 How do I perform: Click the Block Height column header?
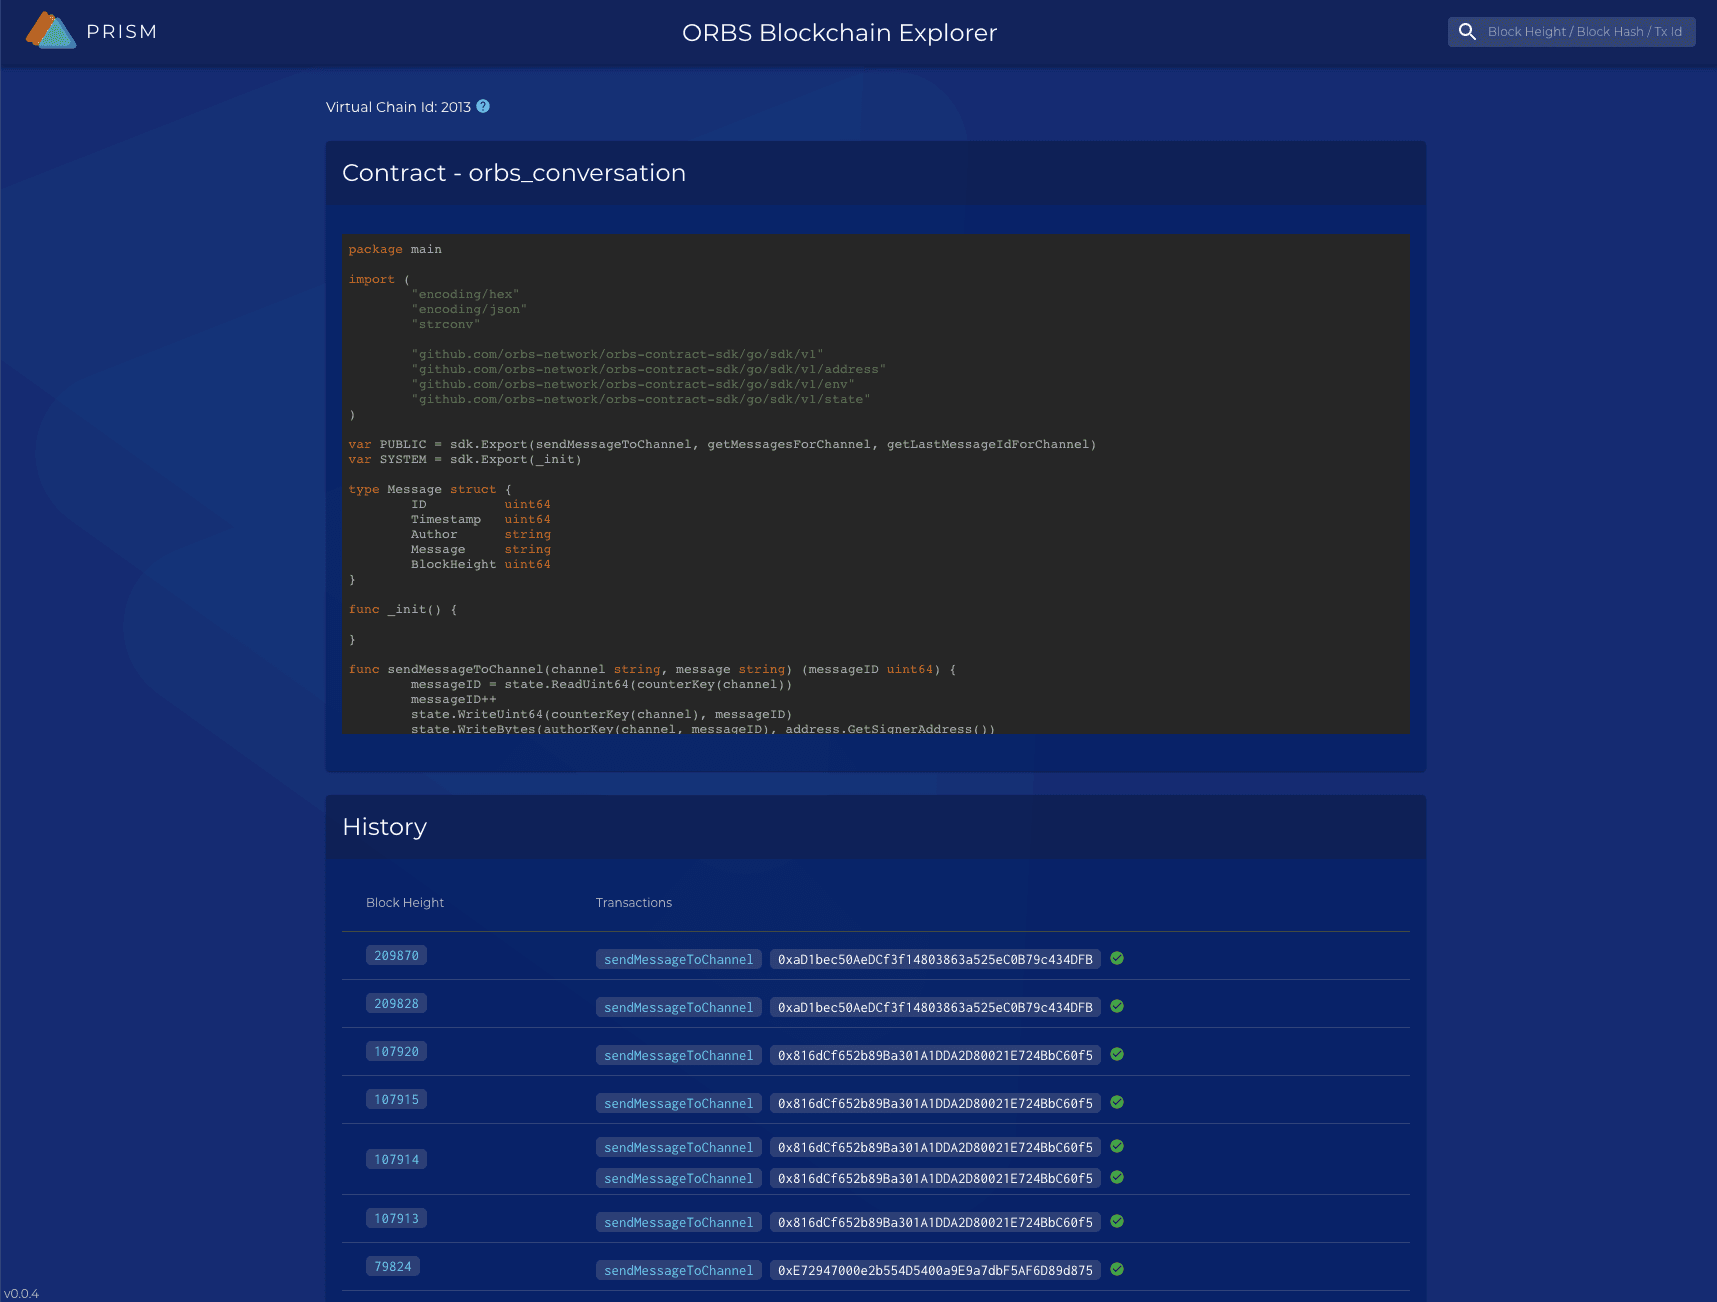coord(405,903)
